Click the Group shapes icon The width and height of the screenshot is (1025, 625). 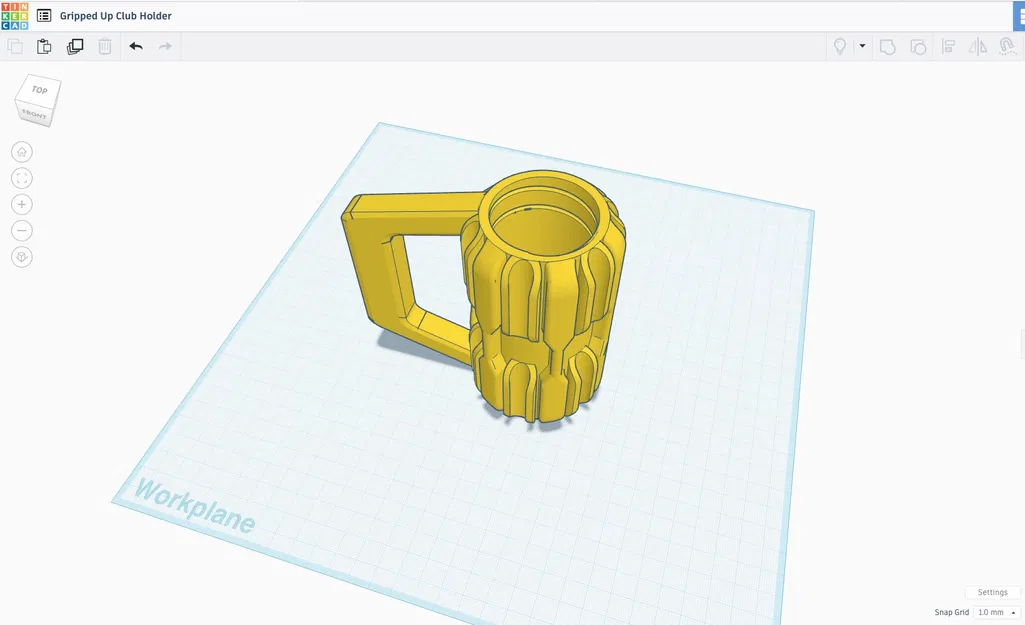coord(887,47)
